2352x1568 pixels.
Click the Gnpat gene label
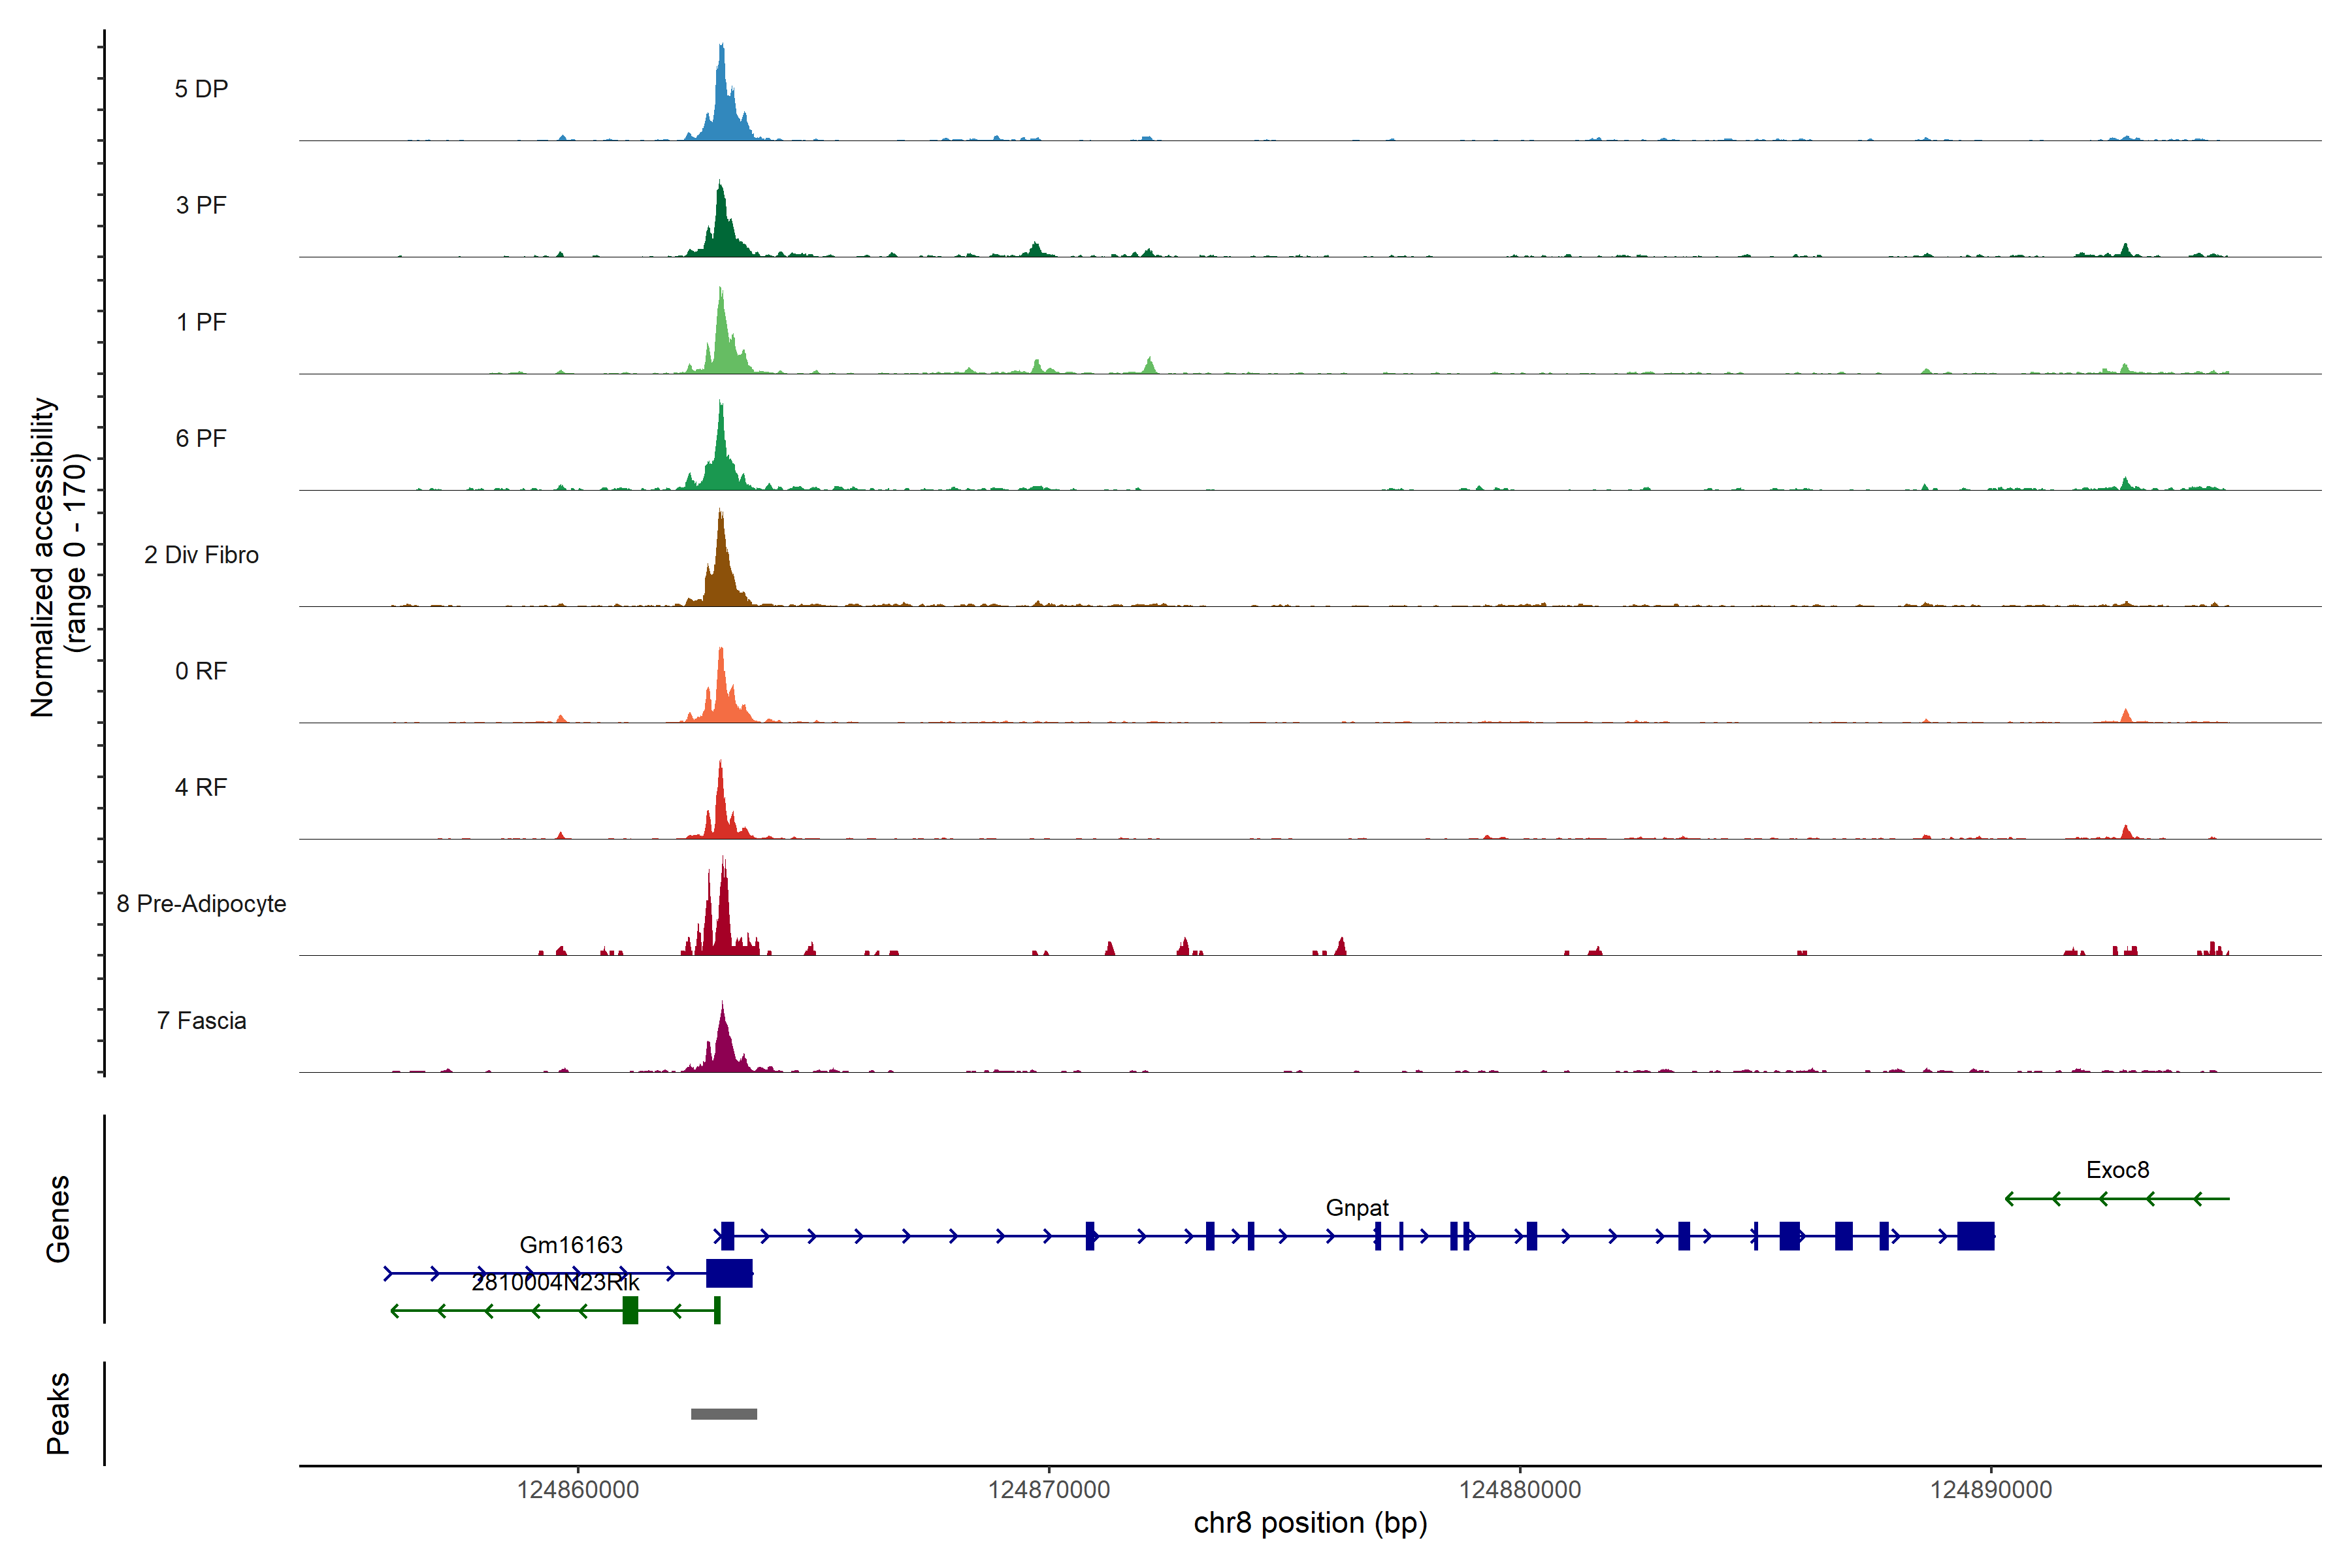1357,1208
